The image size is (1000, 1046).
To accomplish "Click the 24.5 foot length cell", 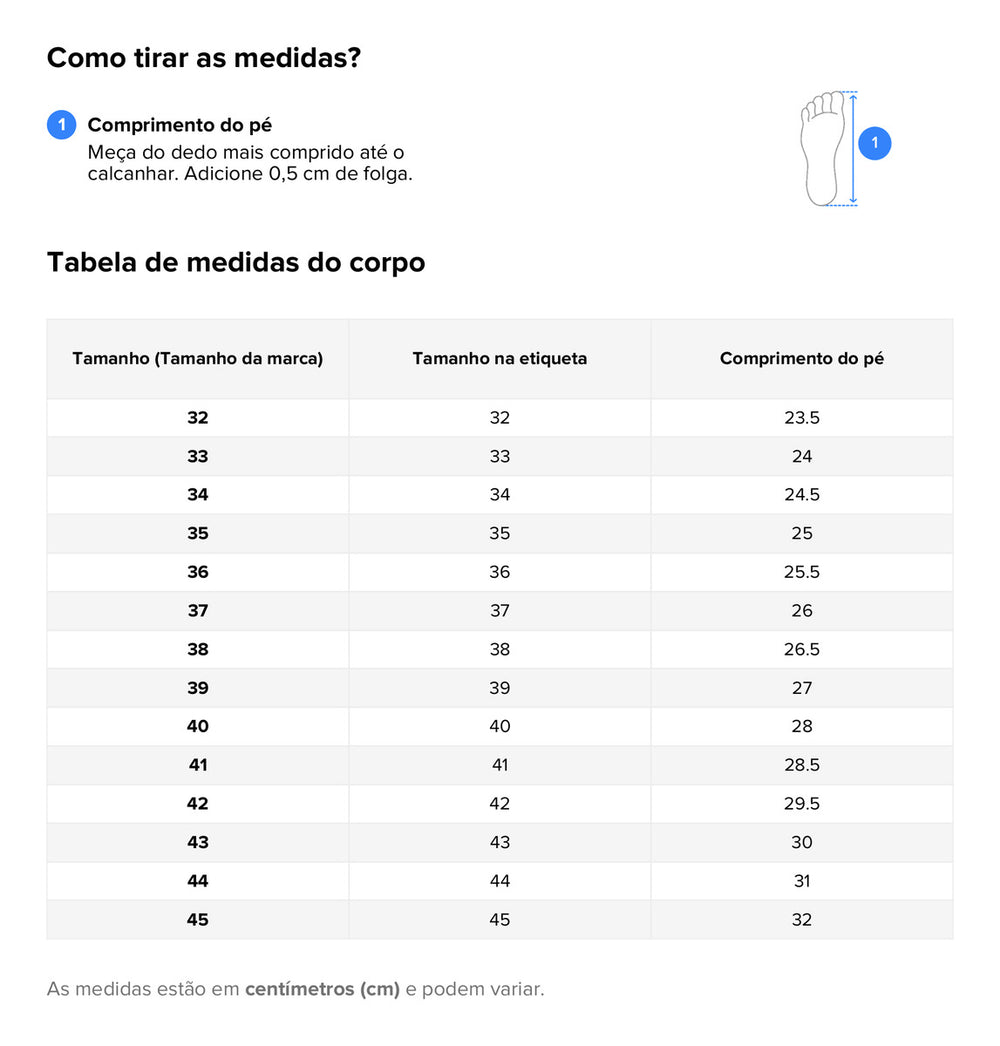I will [802, 495].
